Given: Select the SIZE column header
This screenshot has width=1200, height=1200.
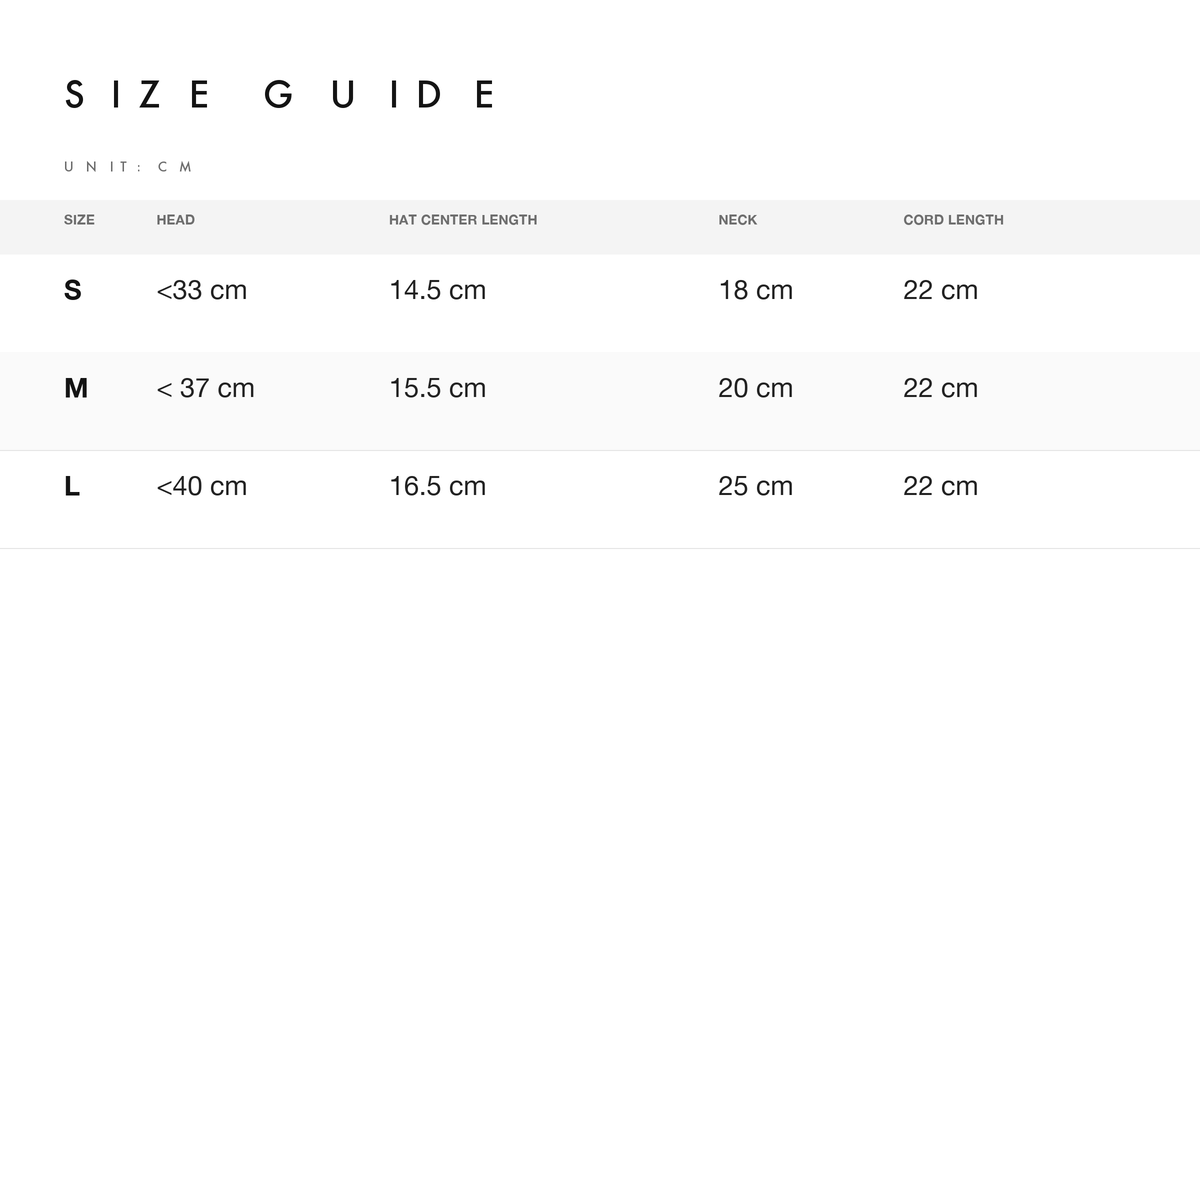Looking at the screenshot, I should click(79, 220).
